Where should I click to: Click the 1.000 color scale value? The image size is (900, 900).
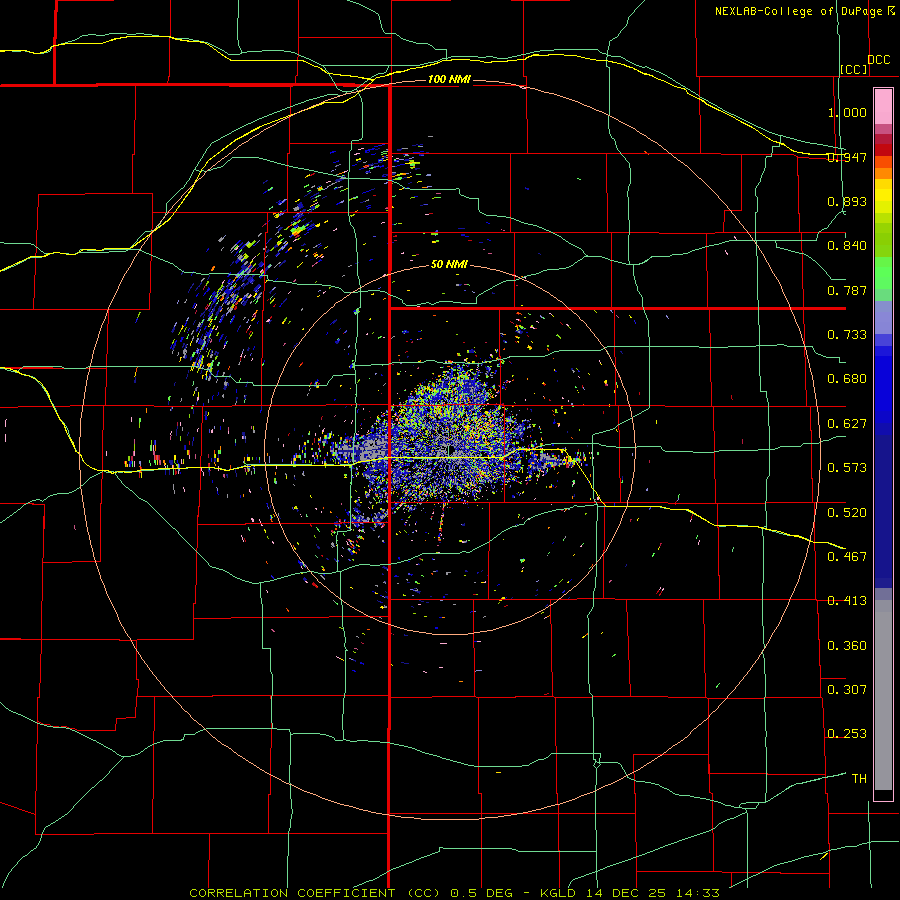(x=847, y=112)
